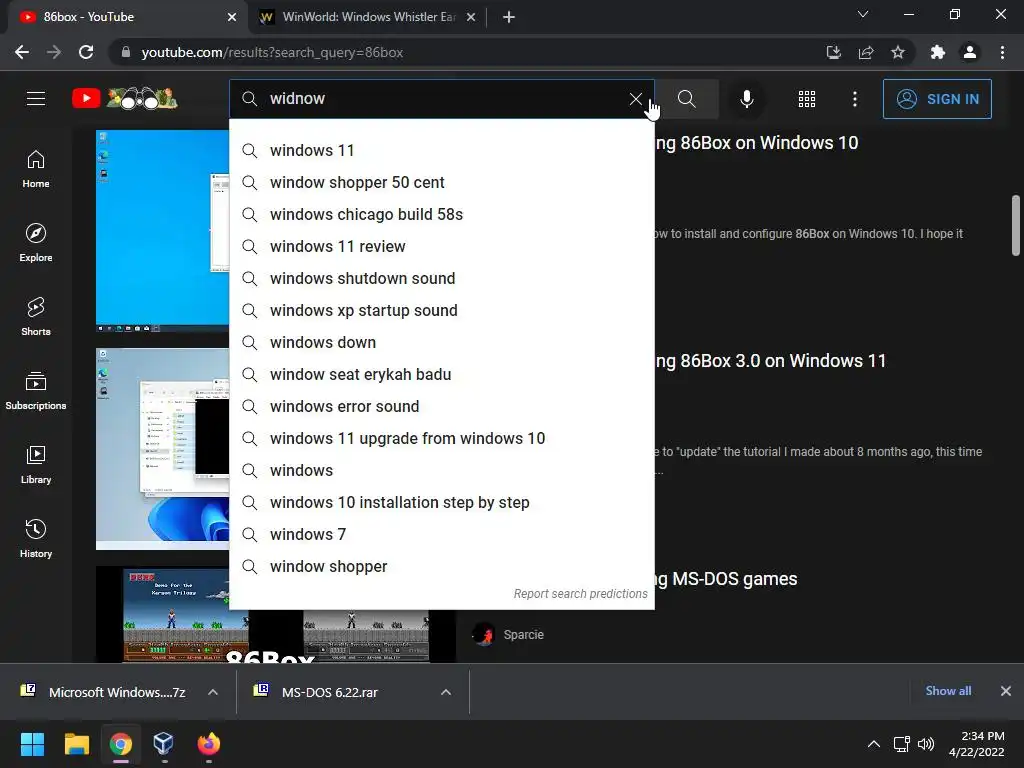Image resolution: width=1024 pixels, height=768 pixels.
Task: Select suggestion "window shopper 50 cent"
Action: pos(441,182)
